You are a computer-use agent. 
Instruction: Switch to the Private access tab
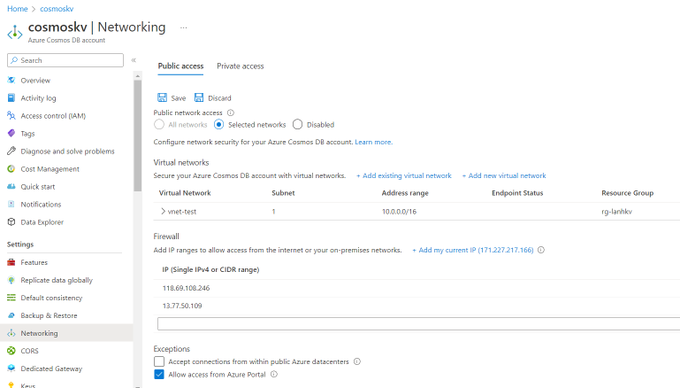point(240,66)
